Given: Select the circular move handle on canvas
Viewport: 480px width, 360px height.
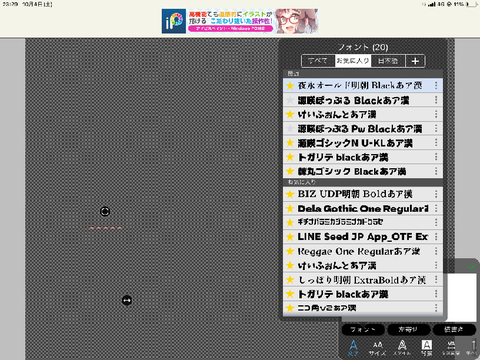Looking at the screenshot, I should (x=105, y=211).
